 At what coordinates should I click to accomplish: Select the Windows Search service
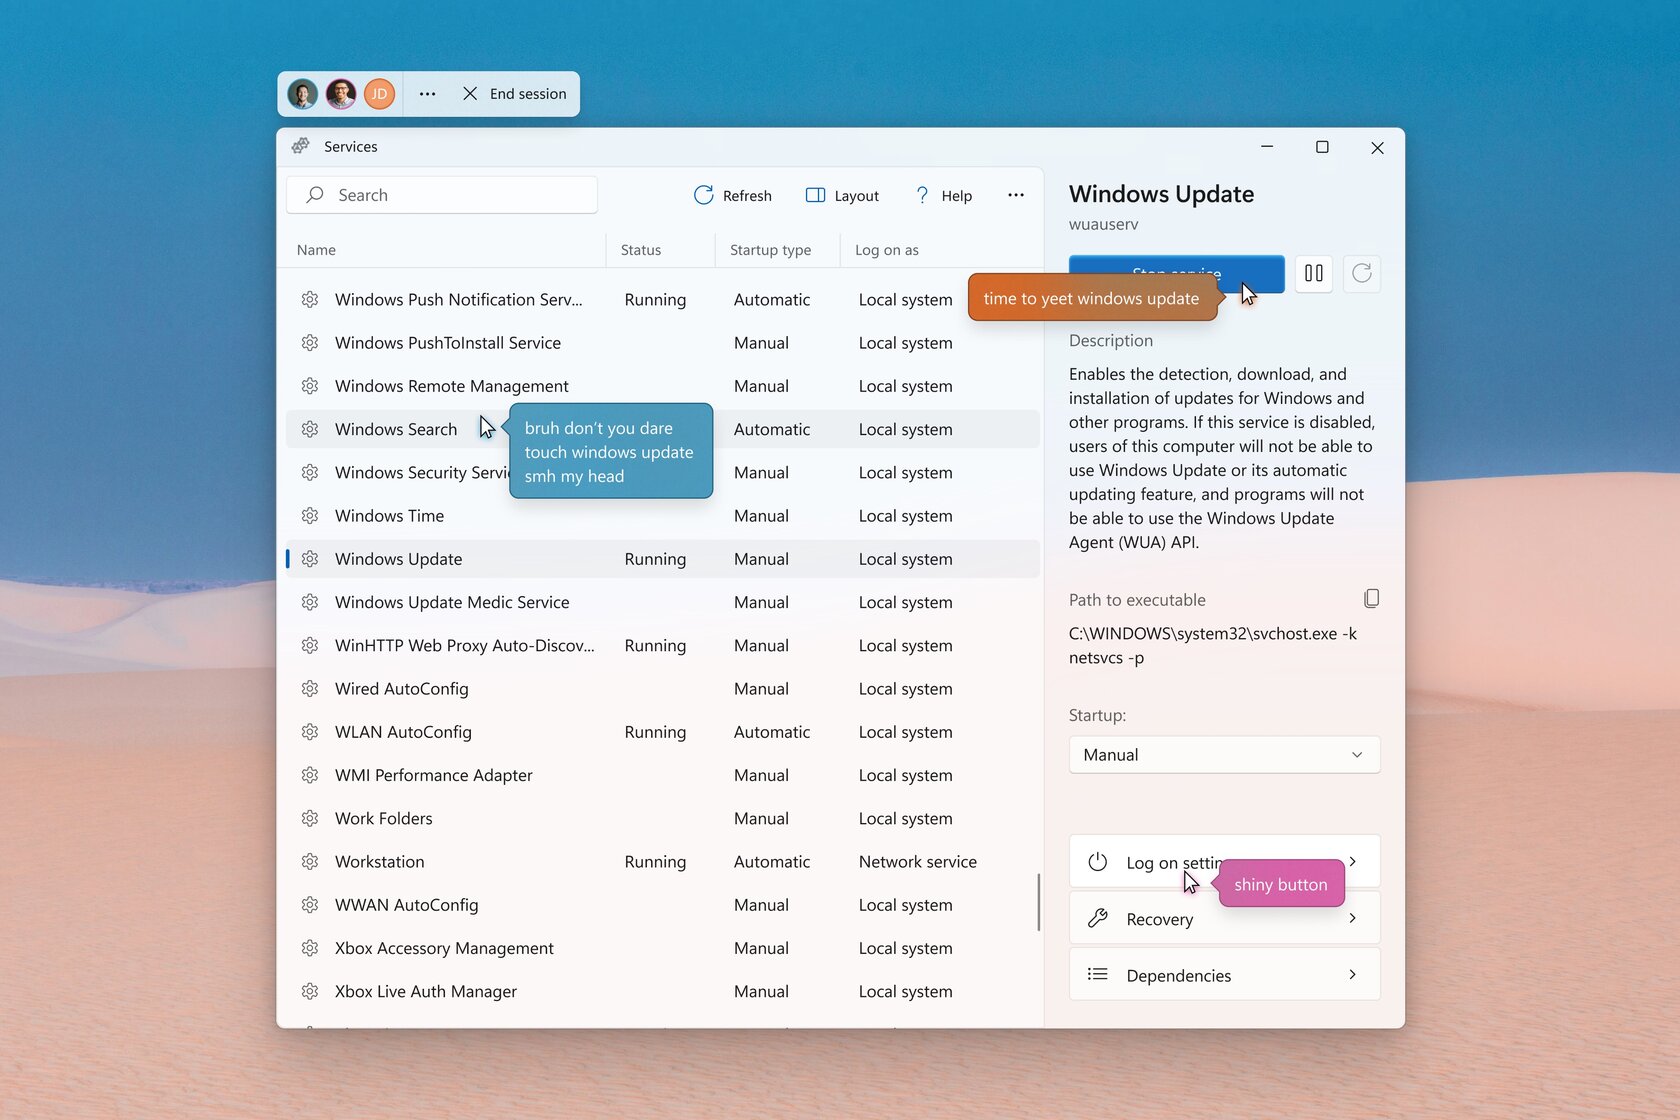pyautogui.click(x=662, y=429)
